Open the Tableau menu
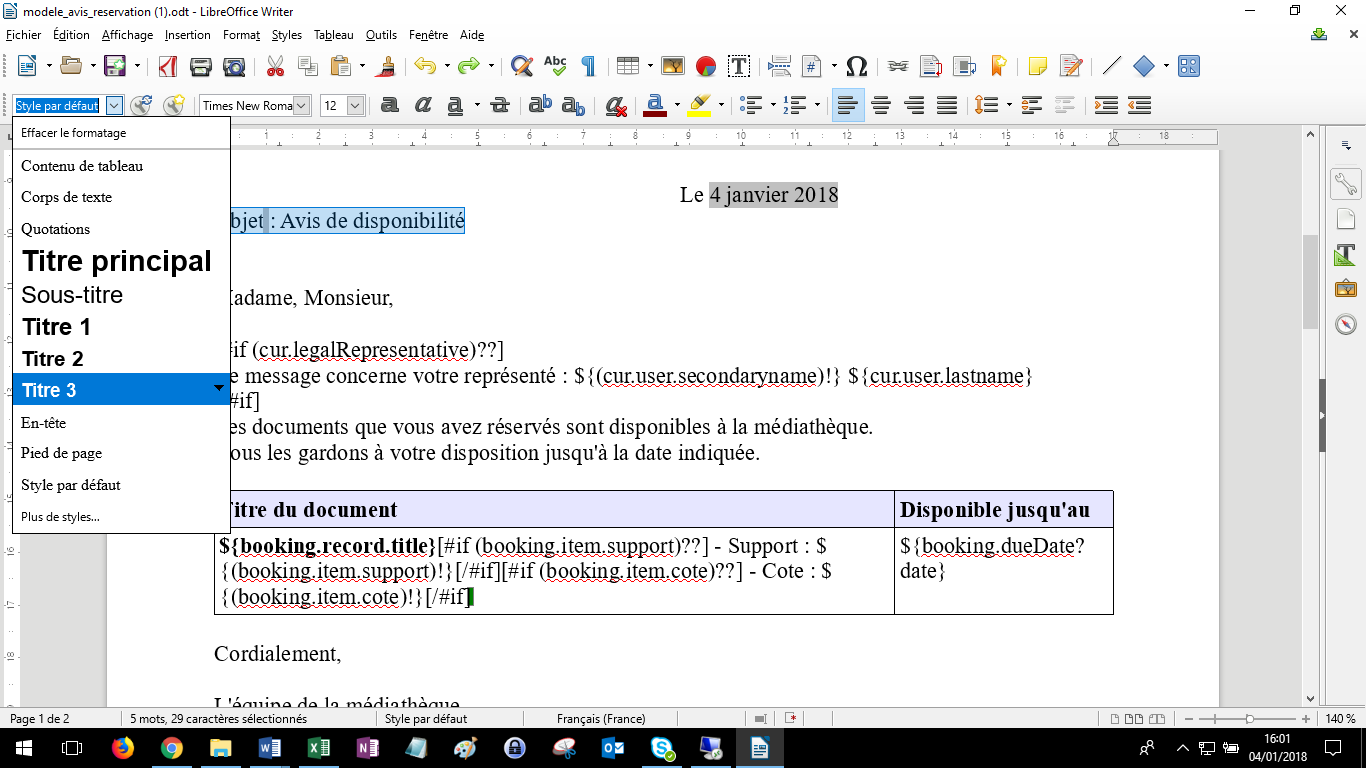The width and height of the screenshot is (1366, 768). pyautogui.click(x=334, y=35)
